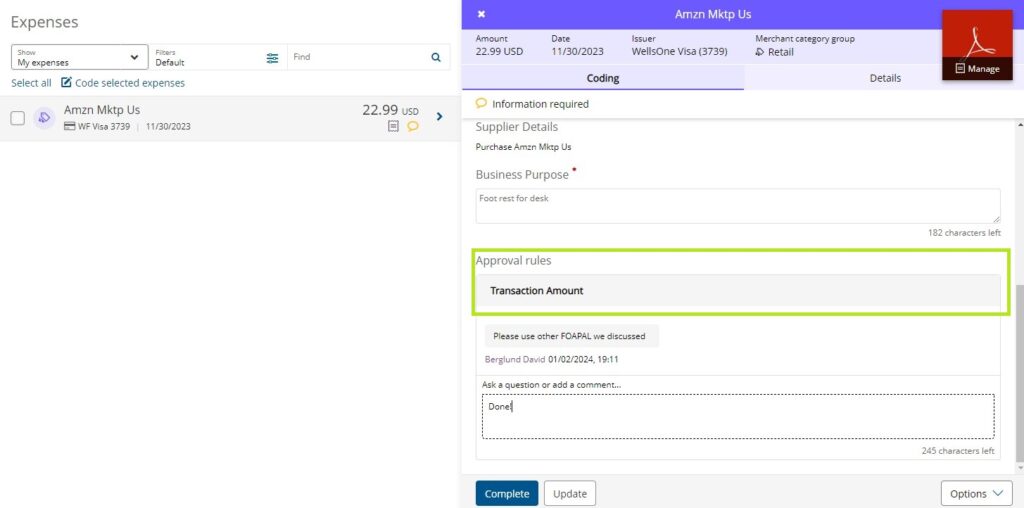Viewport: 1024px width, 508px height.
Task: Click the Manage receipt button
Action: 977,69
